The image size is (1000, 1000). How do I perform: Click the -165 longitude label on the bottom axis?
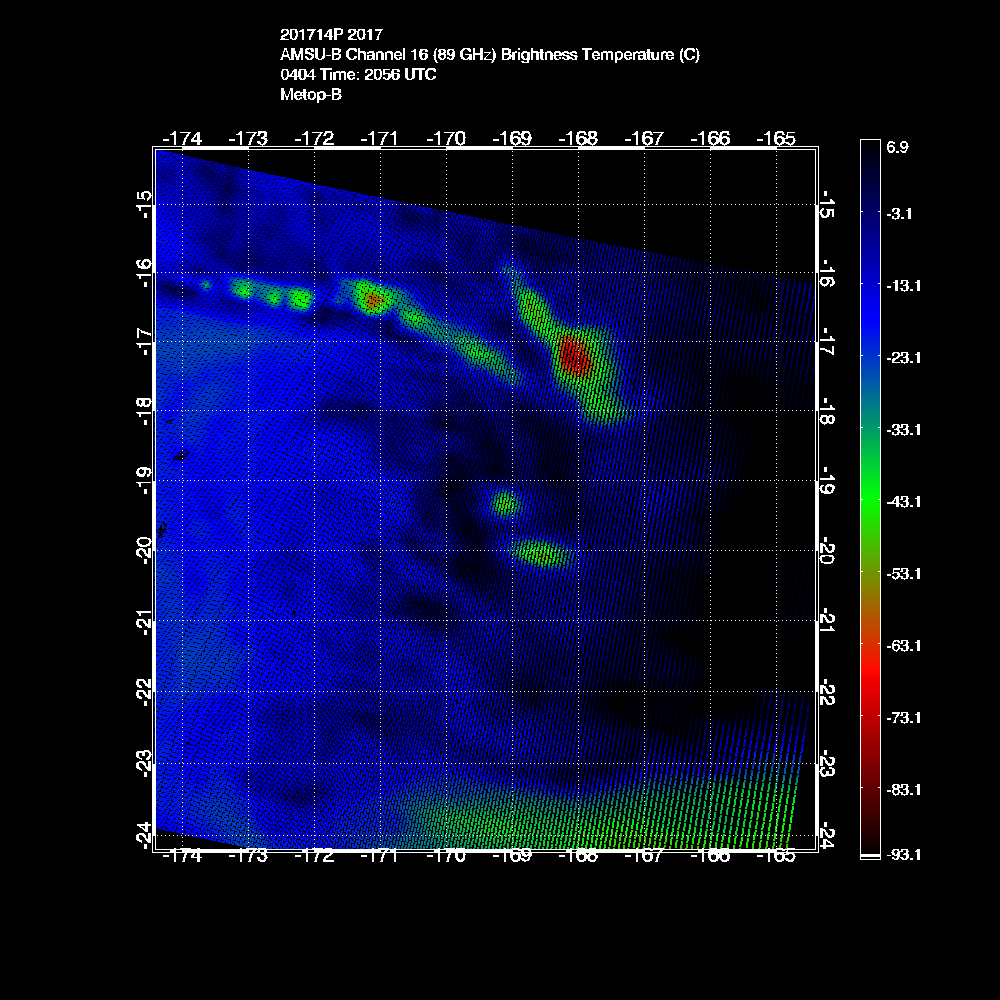776,856
